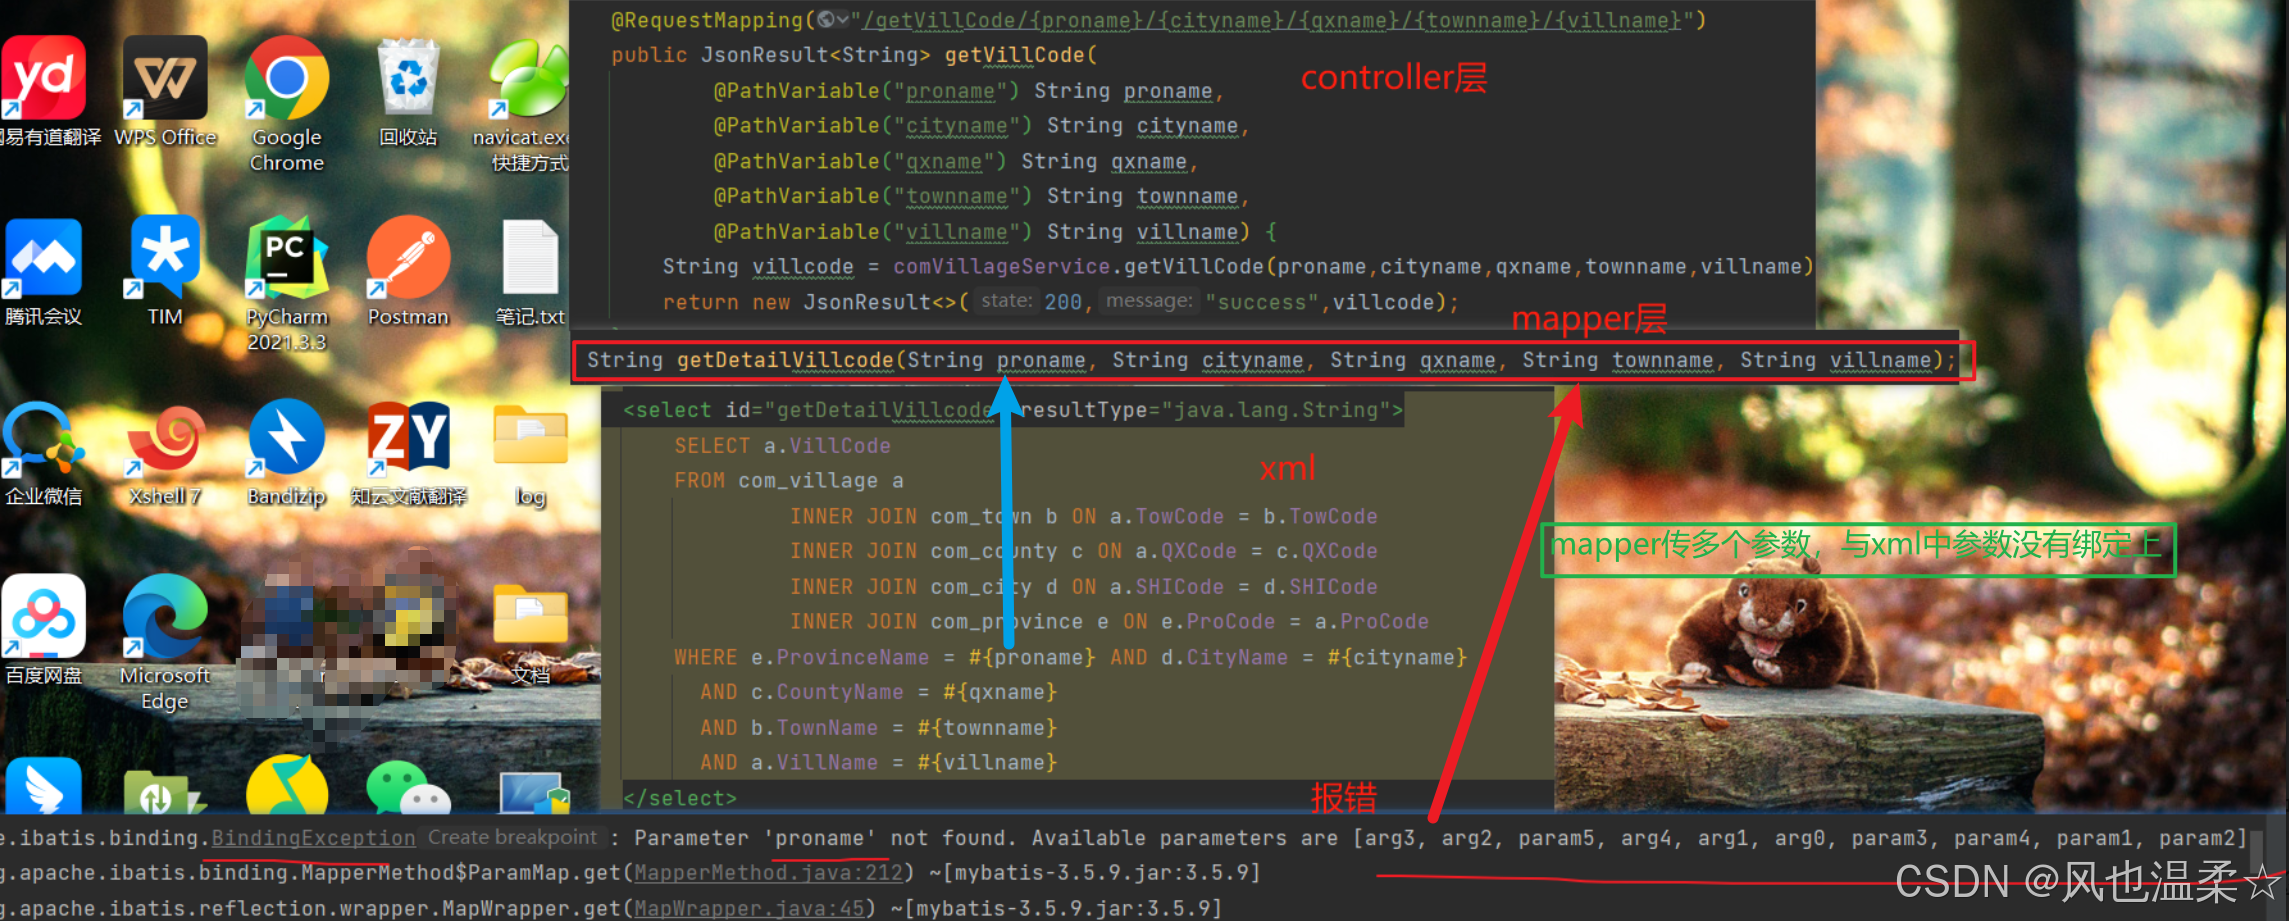Open the green folder icon in bottom row
The height and width of the screenshot is (921, 2289).
(165, 792)
